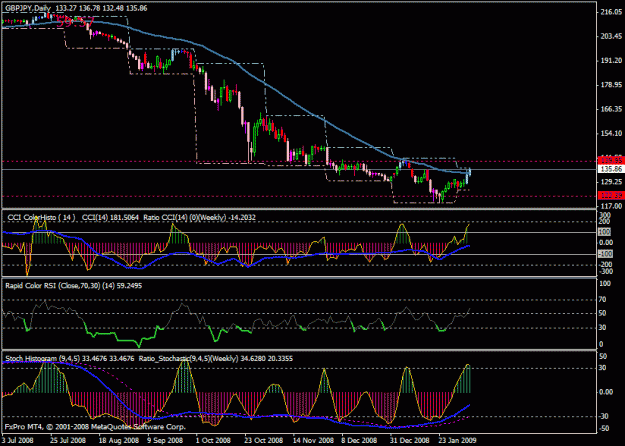Screen dimensions: 625x446
Task: Click the CCI ColorHisto (14) indicator label
Action: [x=41, y=217]
